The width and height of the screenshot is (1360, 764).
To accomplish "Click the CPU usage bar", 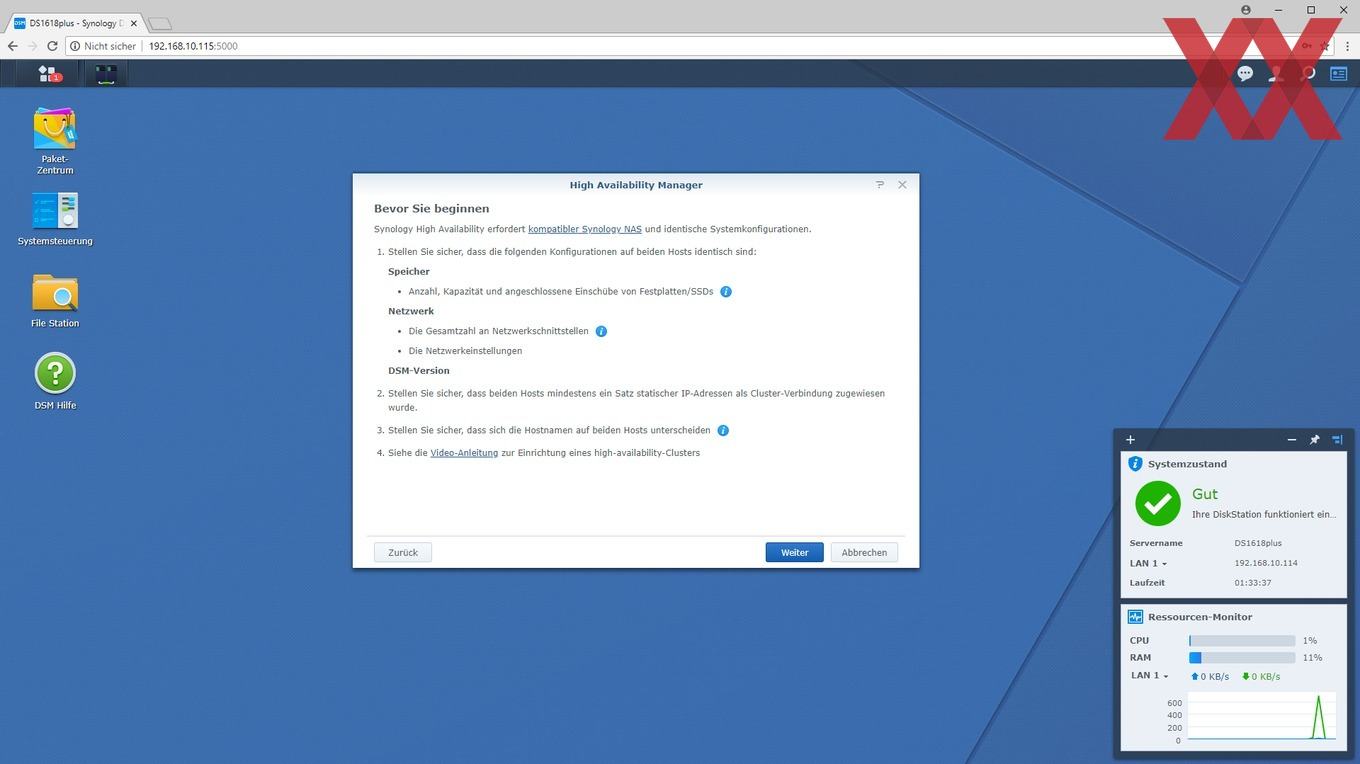I will pyautogui.click(x=1242, y=641).
